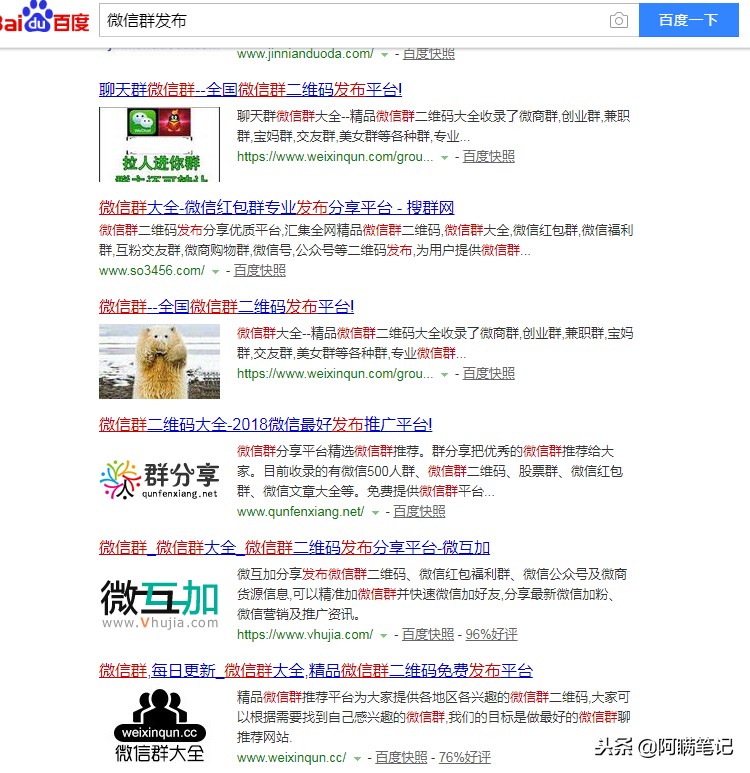Expand dropdown arrow beside 聊天群 result's weixinqun.com URL

click(444, 158)
